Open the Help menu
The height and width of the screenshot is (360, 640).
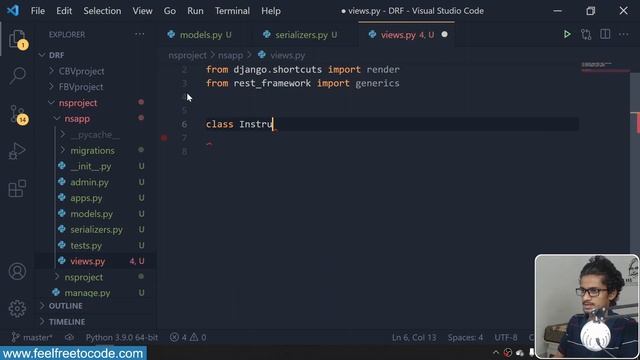point(271,11)
